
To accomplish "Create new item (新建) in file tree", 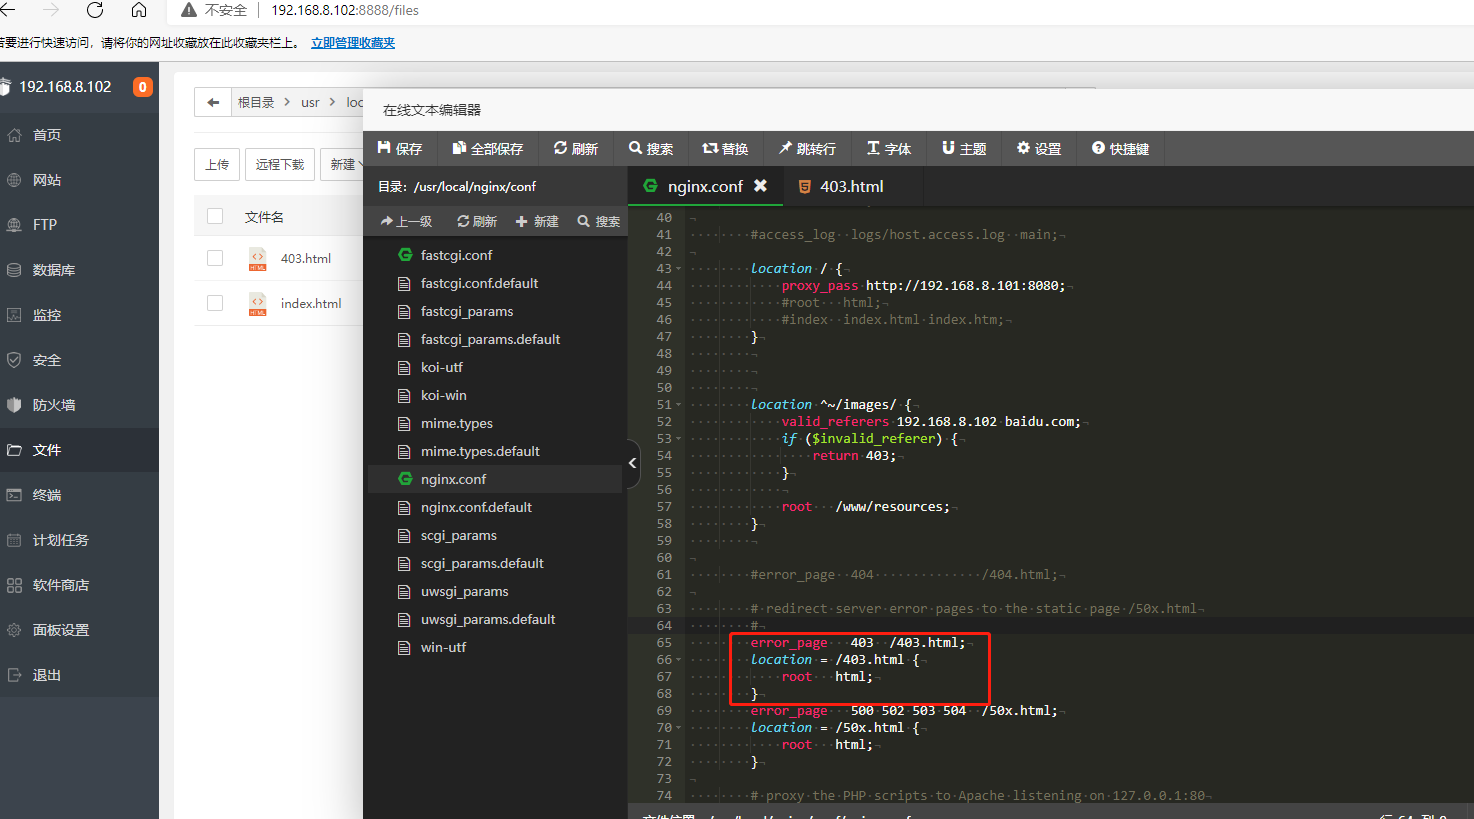I will (537, 222).
